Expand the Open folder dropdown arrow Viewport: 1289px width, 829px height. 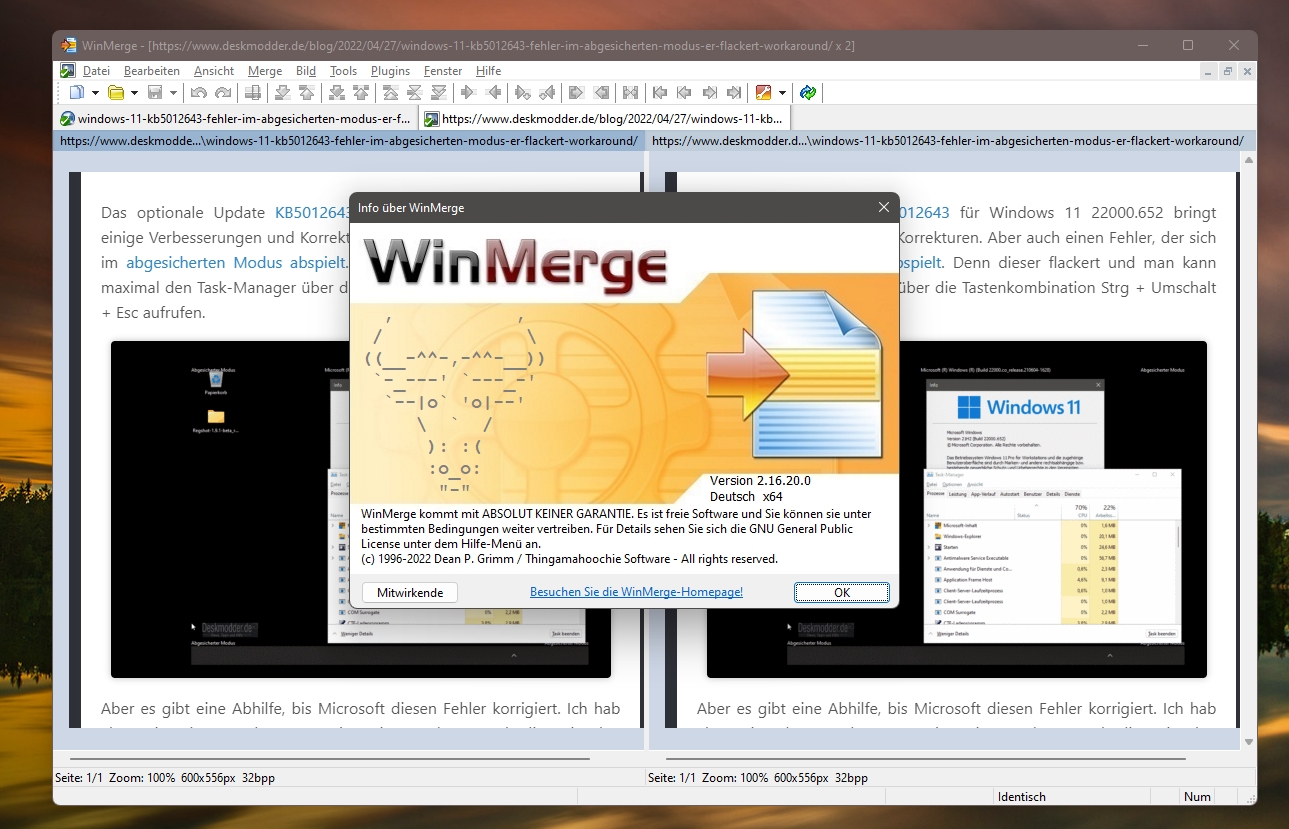pyautogui.click(x=134, y=93)
